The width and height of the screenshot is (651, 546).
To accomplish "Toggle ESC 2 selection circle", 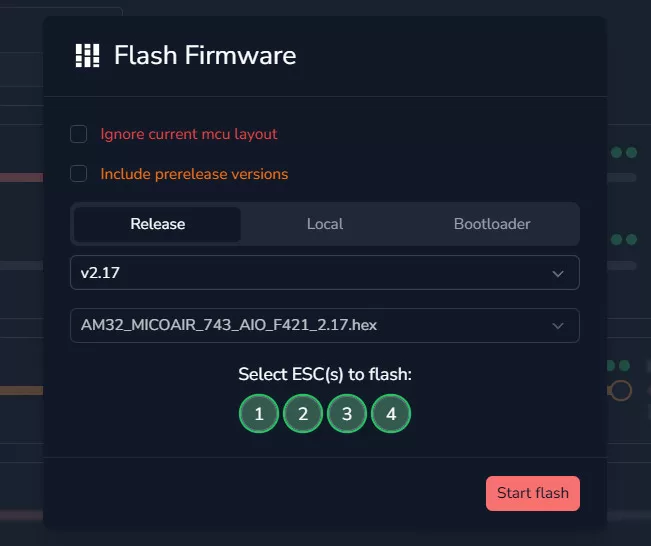I will 303,413.
